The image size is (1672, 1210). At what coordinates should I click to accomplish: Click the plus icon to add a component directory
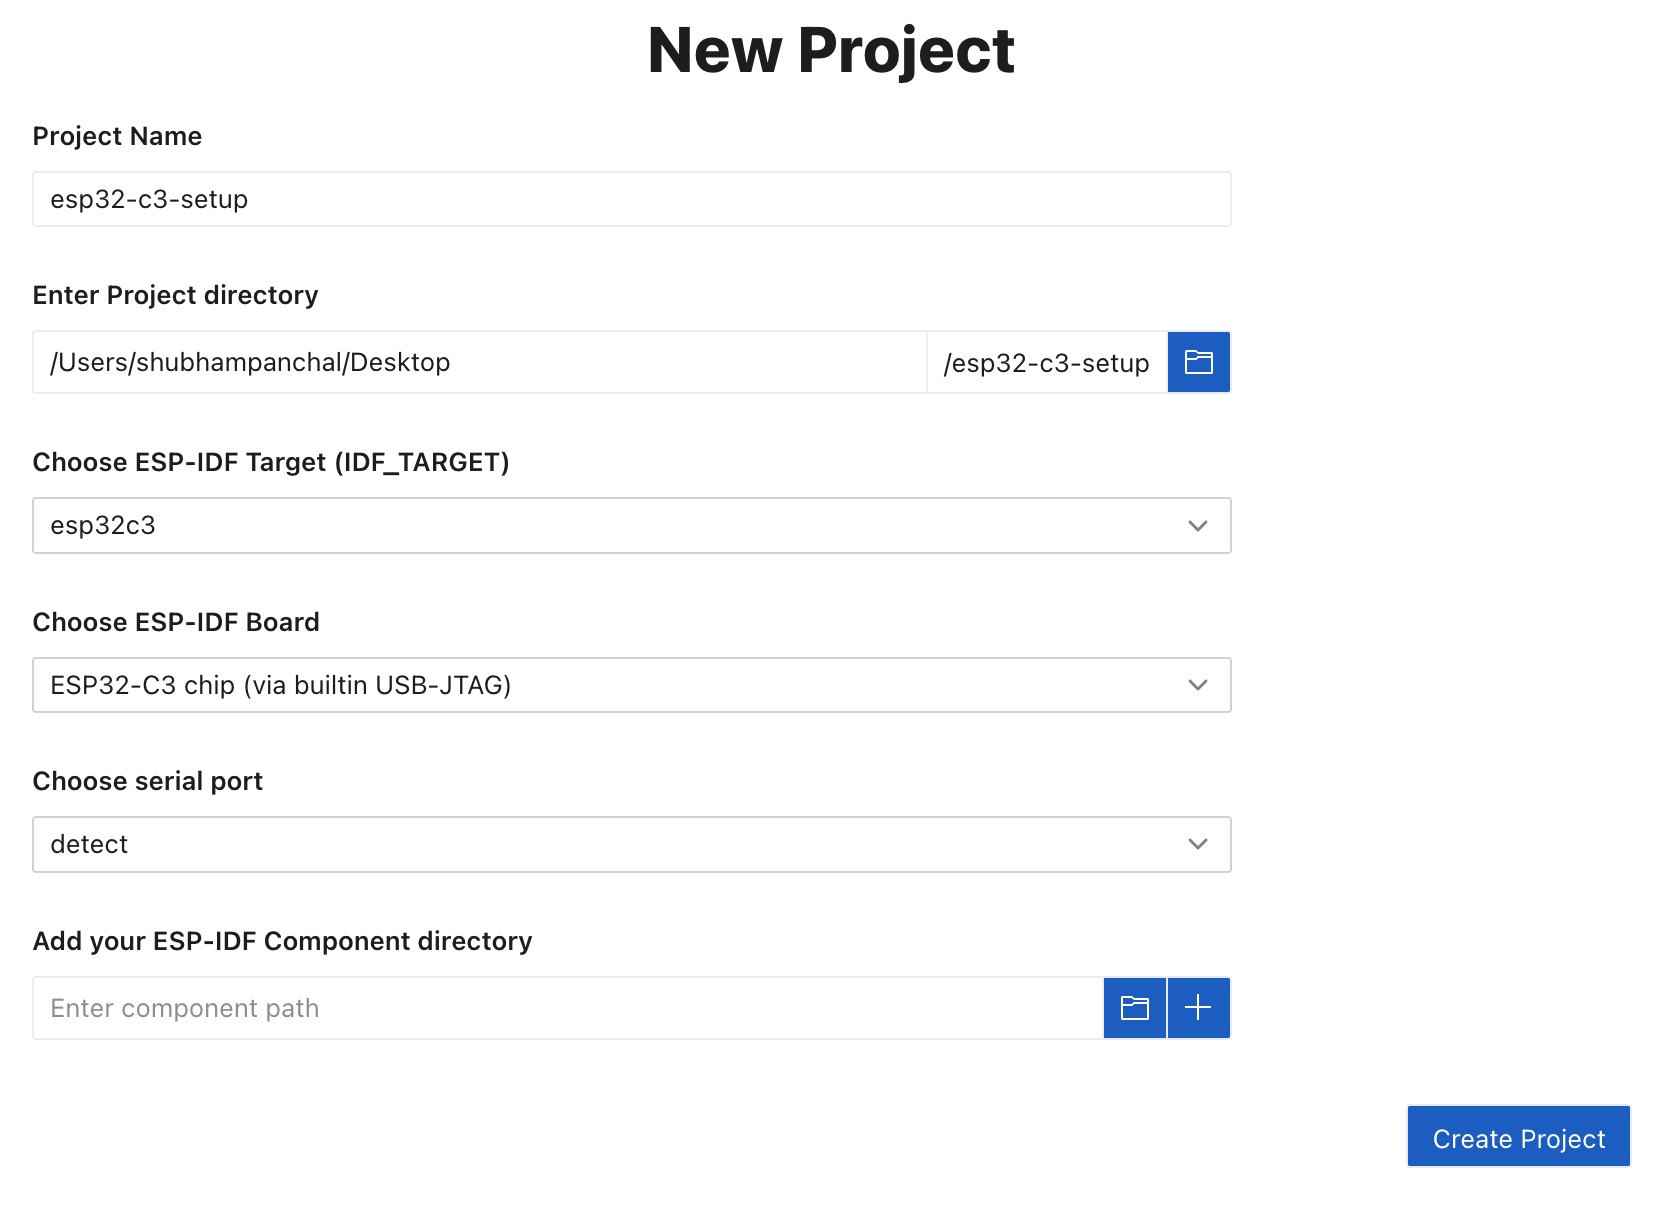(x=1198, y=1008)
